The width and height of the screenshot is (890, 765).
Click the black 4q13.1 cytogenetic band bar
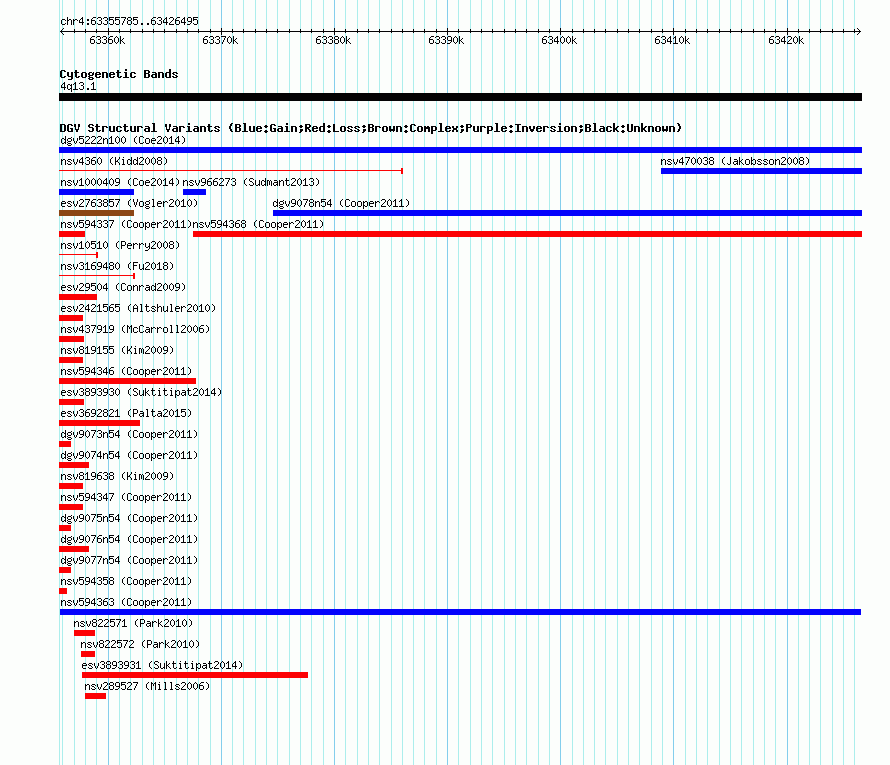(460, 97)
